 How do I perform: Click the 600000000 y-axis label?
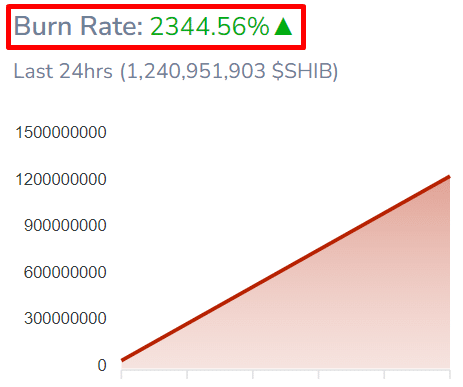tap(65, 272)
